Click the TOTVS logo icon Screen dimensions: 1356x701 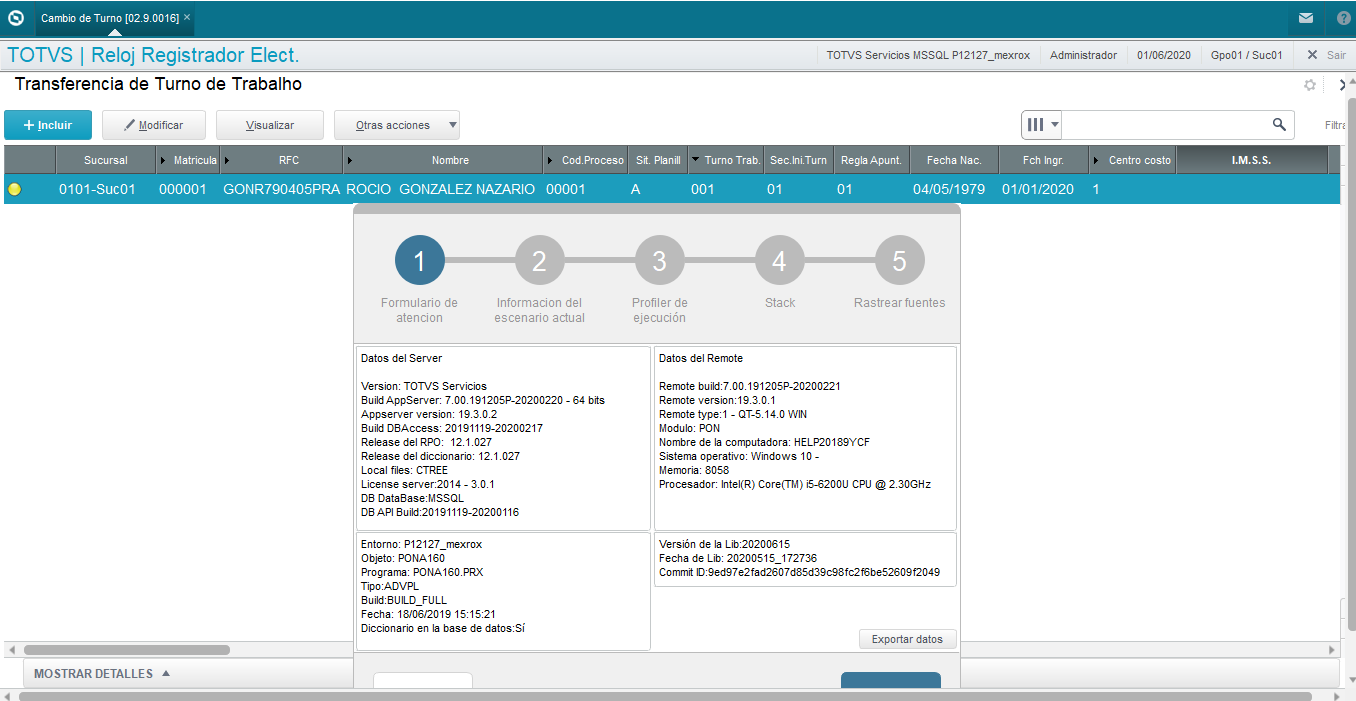coord(15,17)
